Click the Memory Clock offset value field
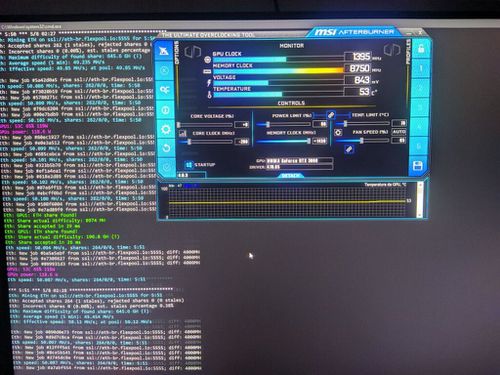Viewport: 500px width, 375px height. [x=320, y=141]
